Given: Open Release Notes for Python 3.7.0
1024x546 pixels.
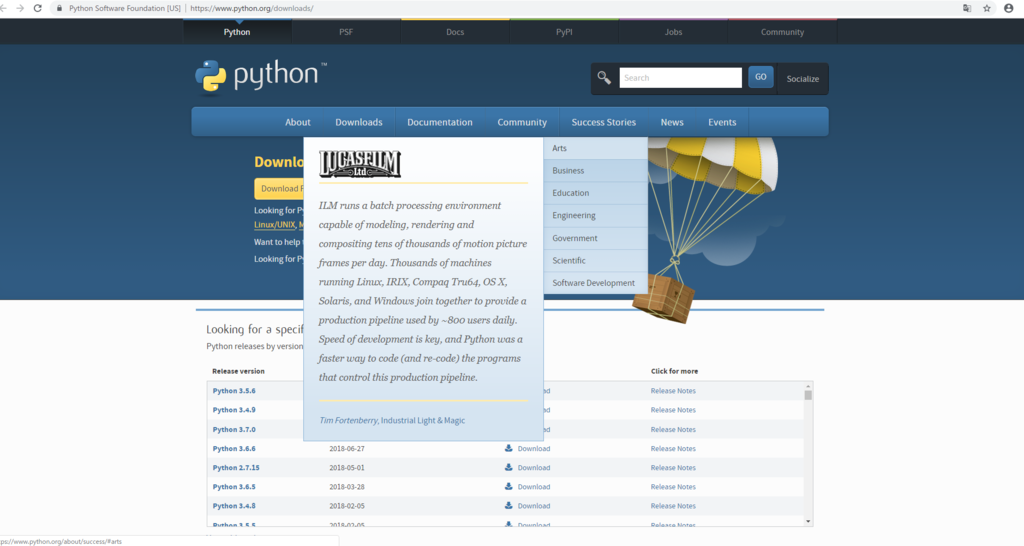Looking at the screenshot, I should tap(673, 429).
